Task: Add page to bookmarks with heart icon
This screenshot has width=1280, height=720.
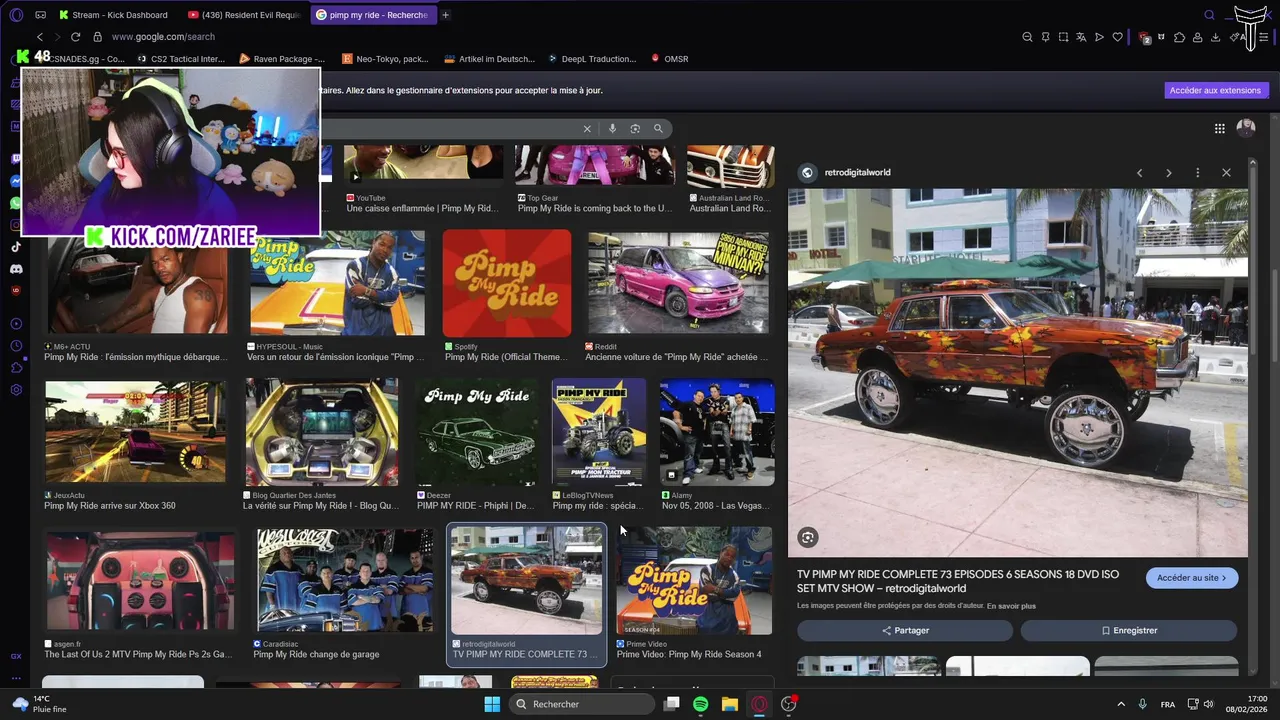Action: (1117, 37)
